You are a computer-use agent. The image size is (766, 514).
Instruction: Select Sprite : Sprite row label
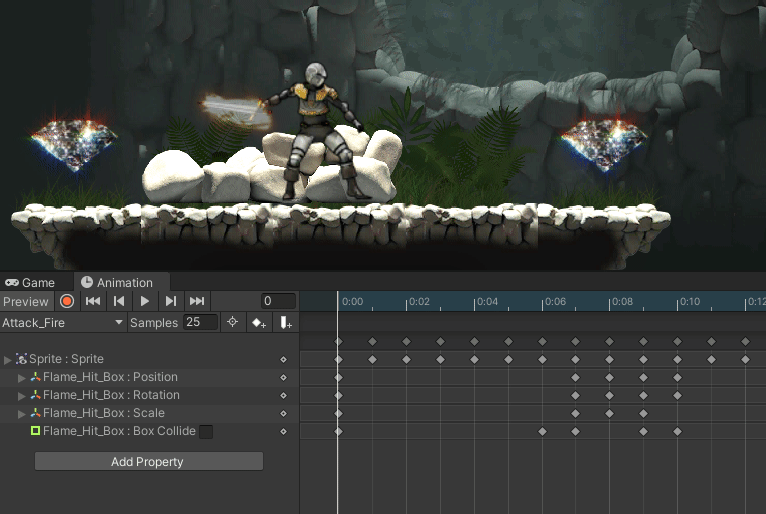coord(66,359)
